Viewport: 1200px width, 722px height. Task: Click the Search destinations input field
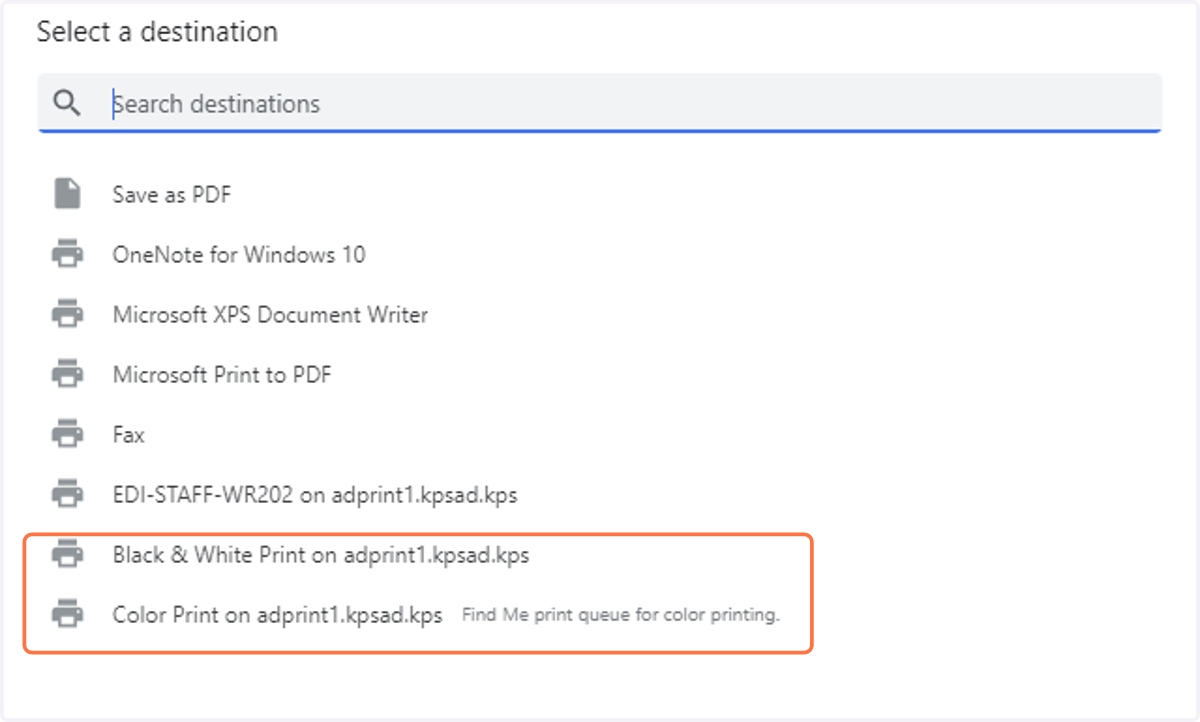[x=600, y=103]
